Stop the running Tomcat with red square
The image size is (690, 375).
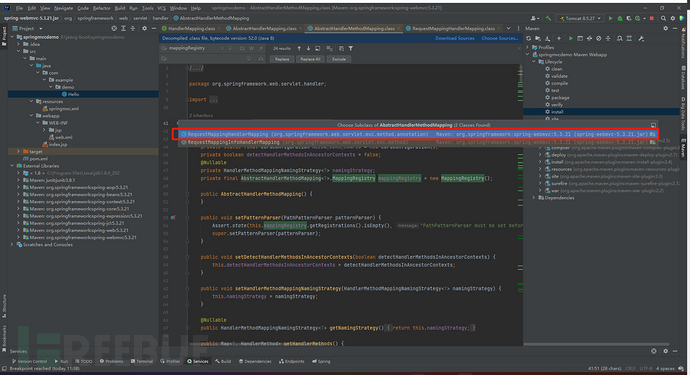click(x=652, y=18)
